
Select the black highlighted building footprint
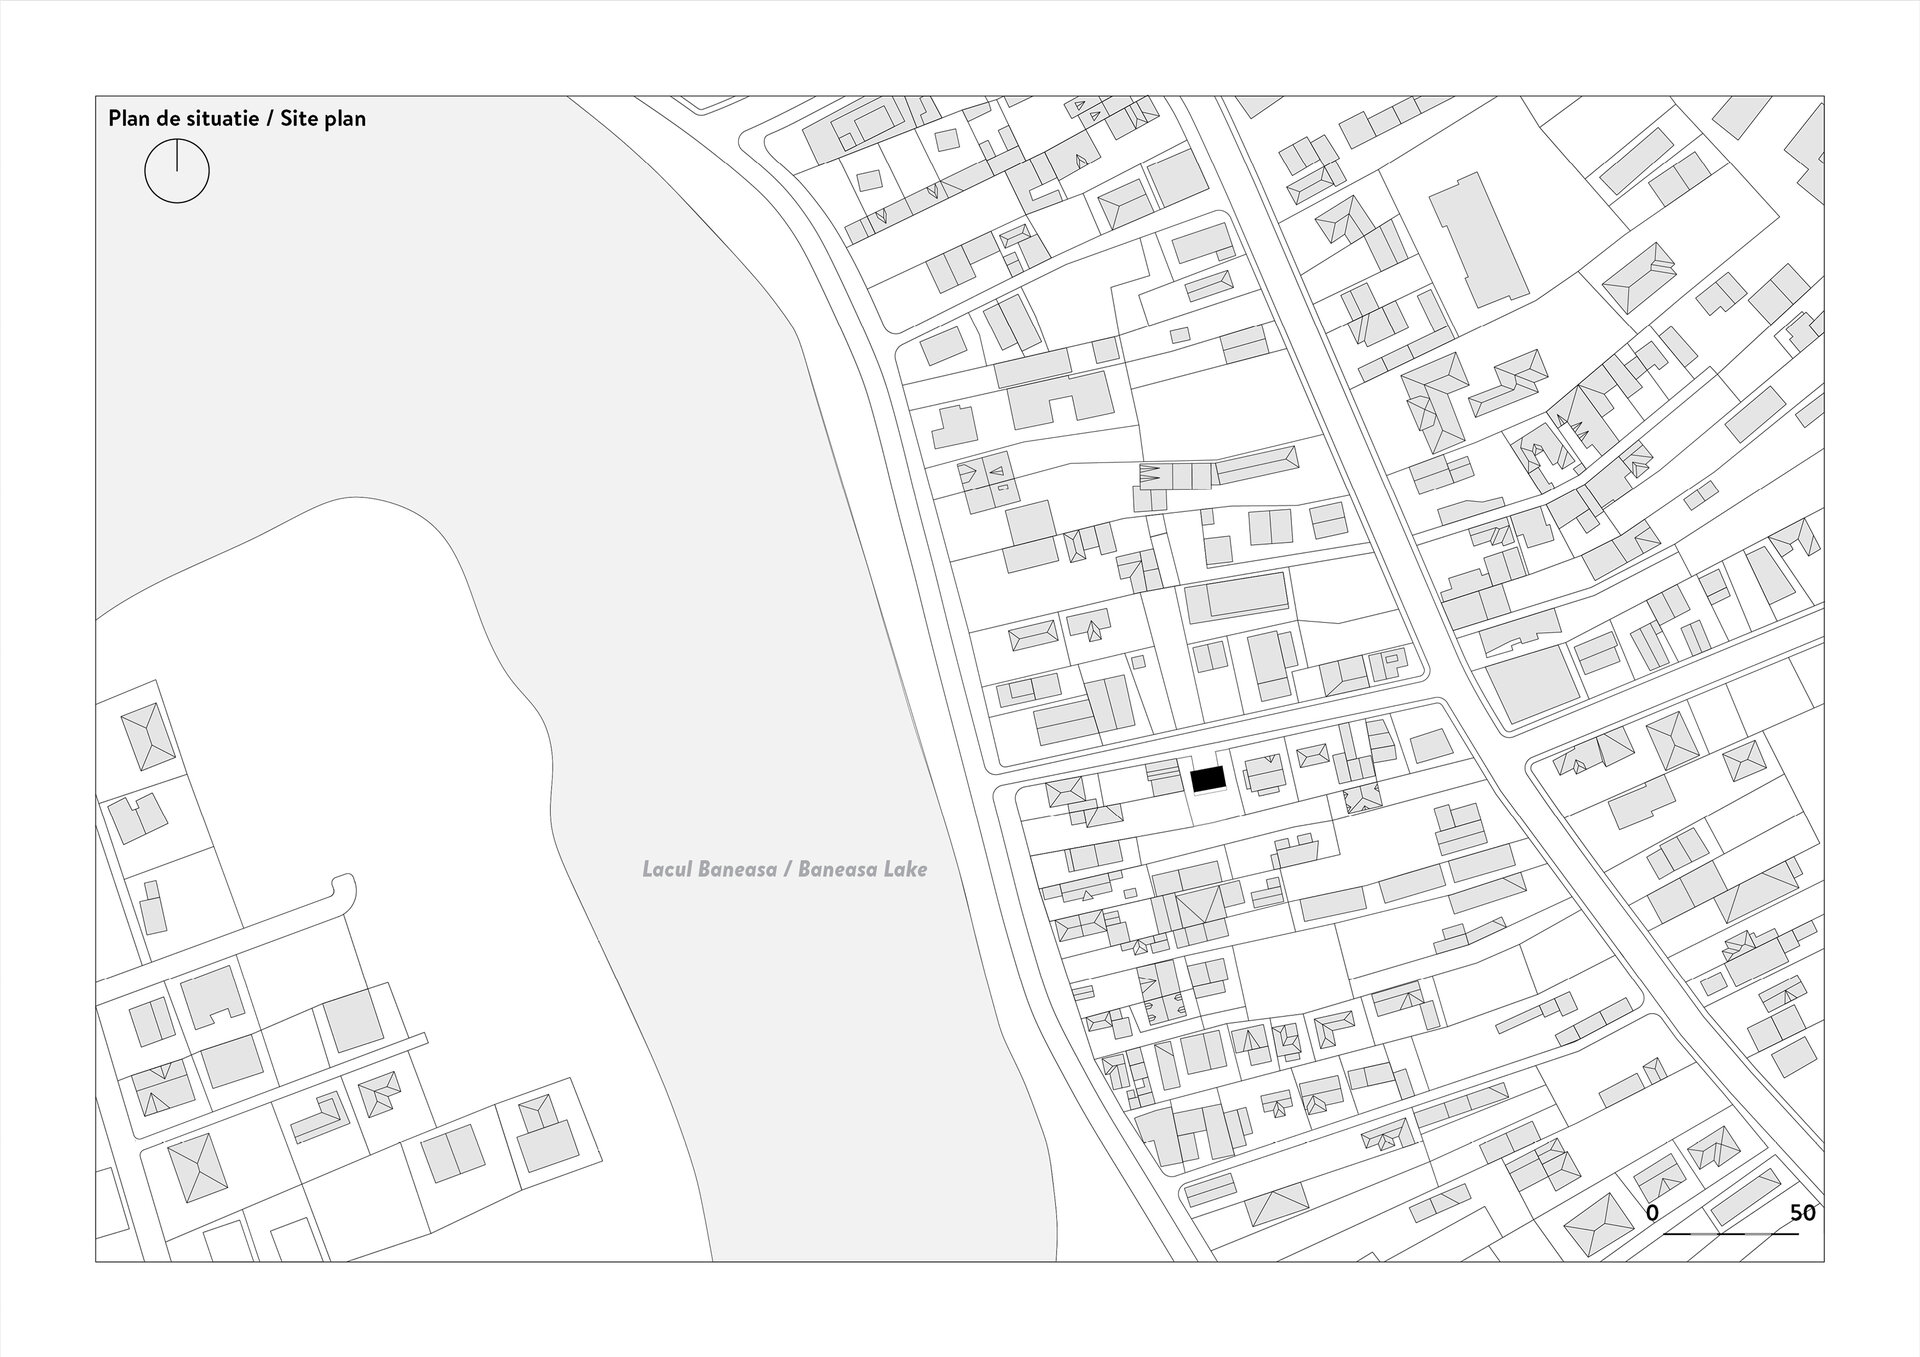(x=1208, y=779)
